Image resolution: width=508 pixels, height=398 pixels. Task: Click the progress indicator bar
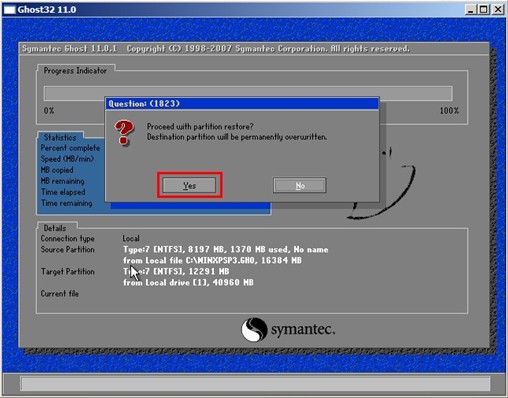(248, 93)
